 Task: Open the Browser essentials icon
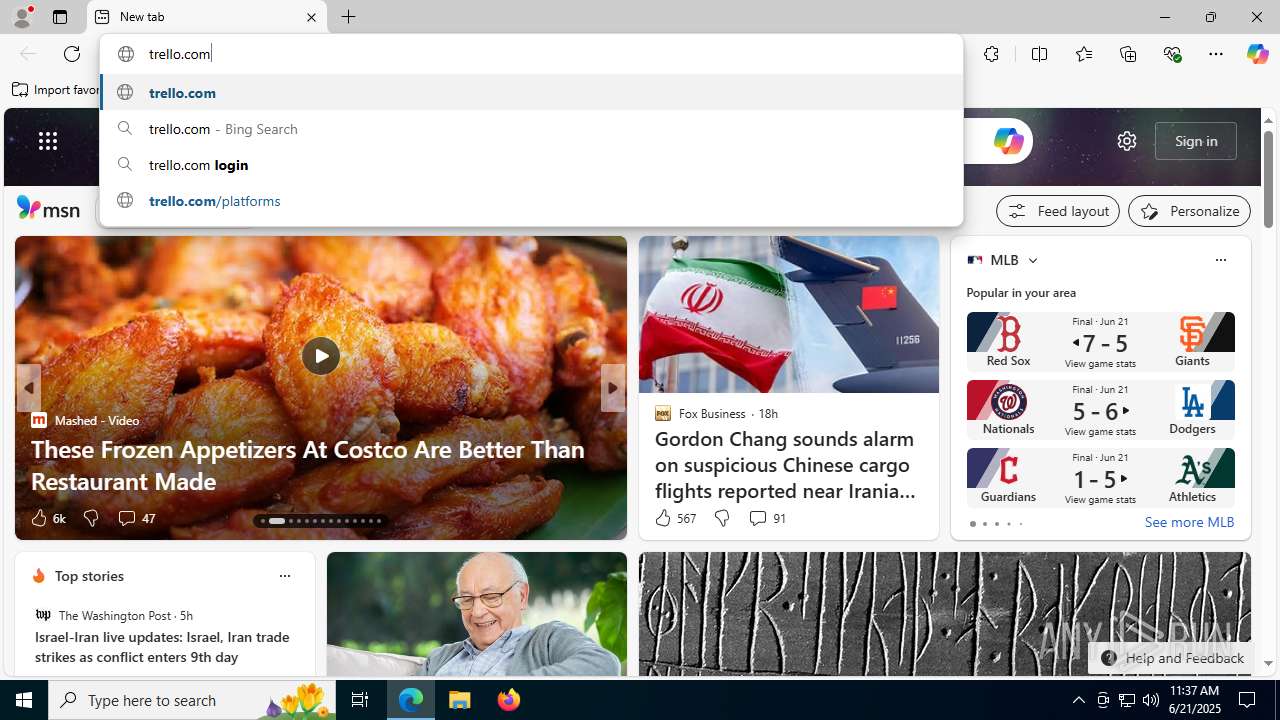pyautogui.click(x=1172, y=54)
